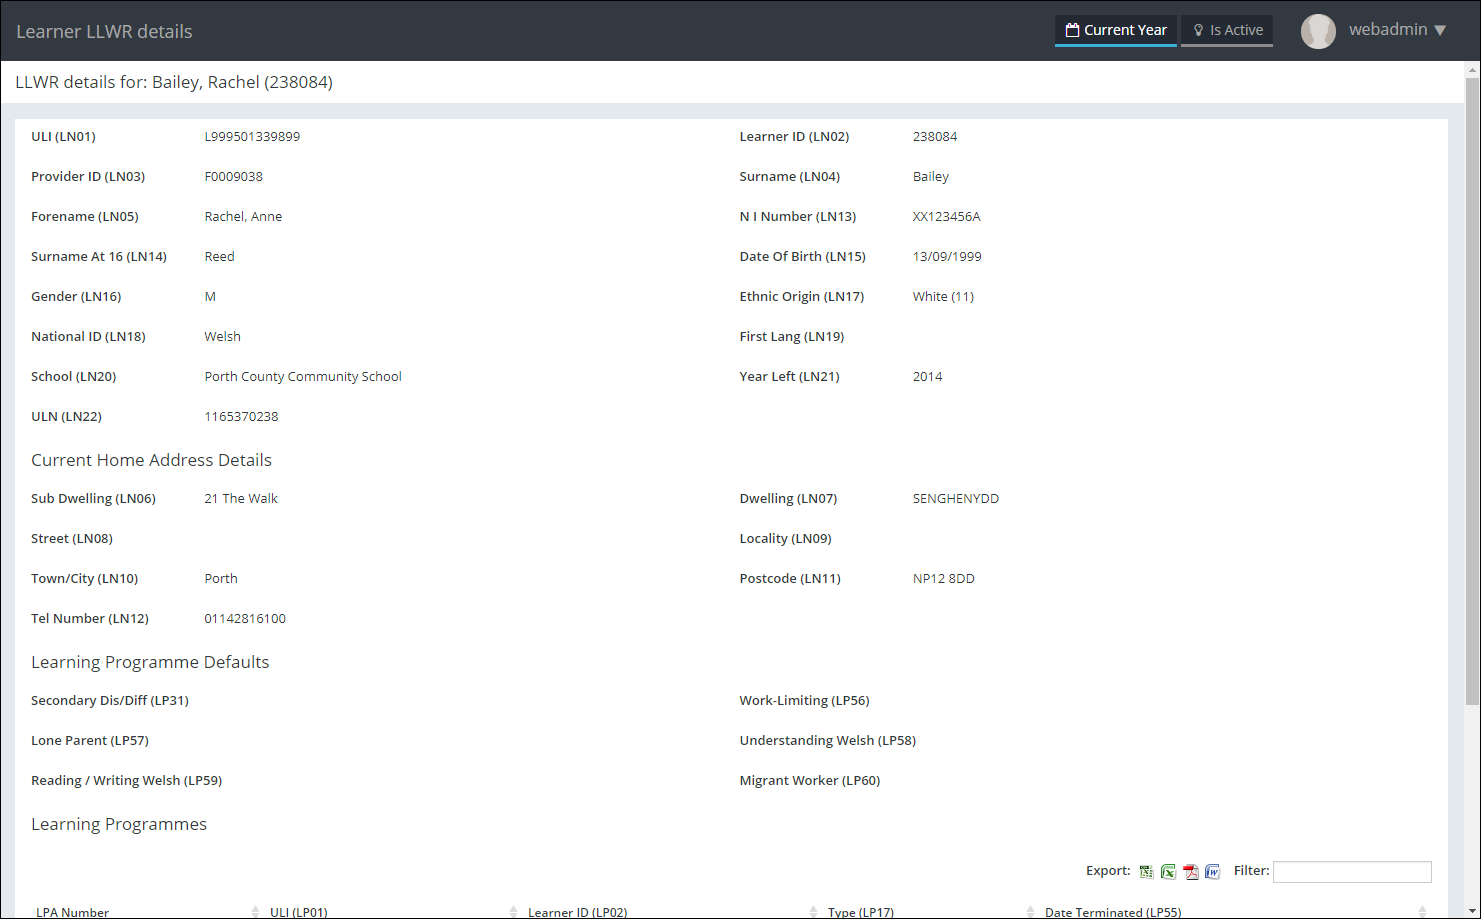
Task: Click the Learning Programme Defaults heading
Action: (x=150, y=662)
